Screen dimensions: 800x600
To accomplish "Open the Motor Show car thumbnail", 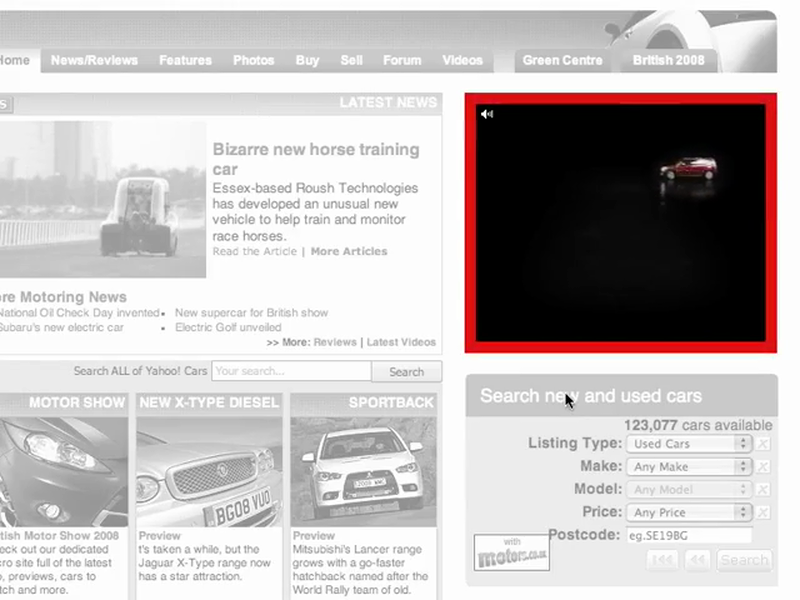I will (64, 472).
